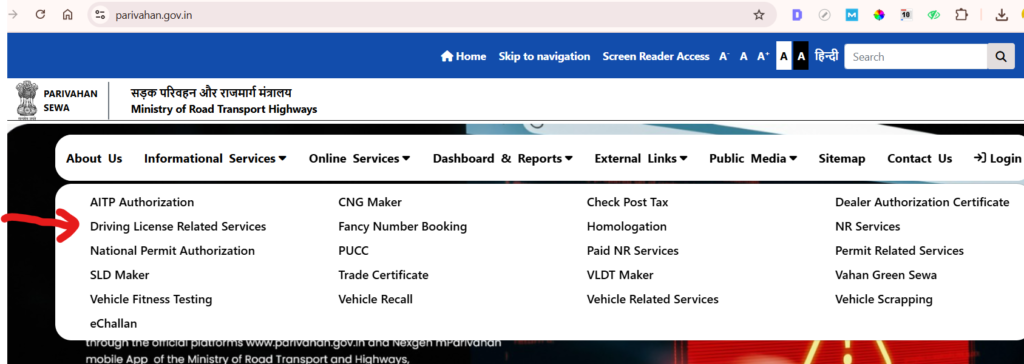Open Paid NR Services

coord(633,250)
